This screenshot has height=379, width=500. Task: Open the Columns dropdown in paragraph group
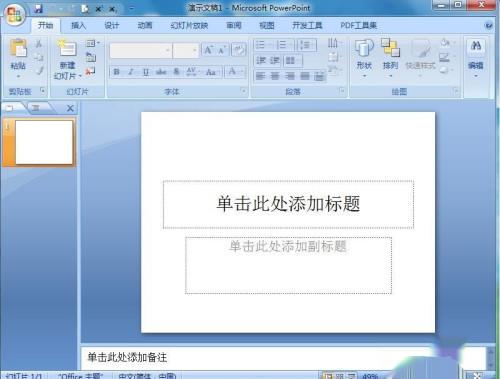tap(293, 60)
